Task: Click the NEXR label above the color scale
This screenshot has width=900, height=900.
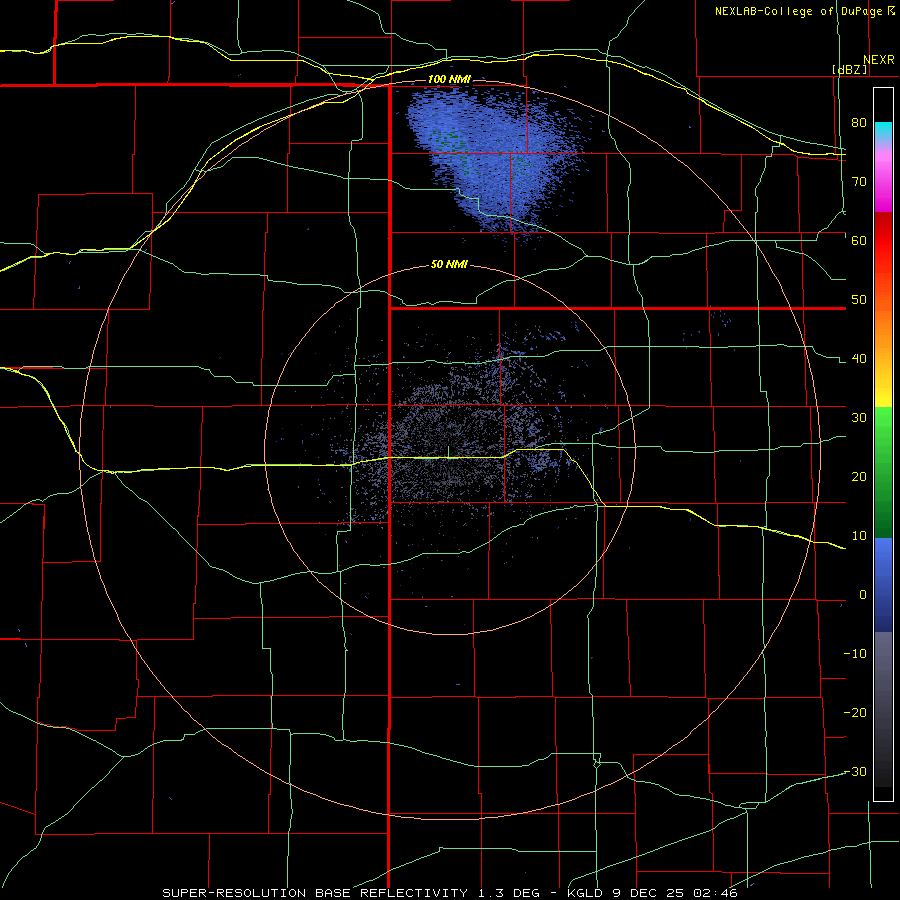Action: coord(879,60)
